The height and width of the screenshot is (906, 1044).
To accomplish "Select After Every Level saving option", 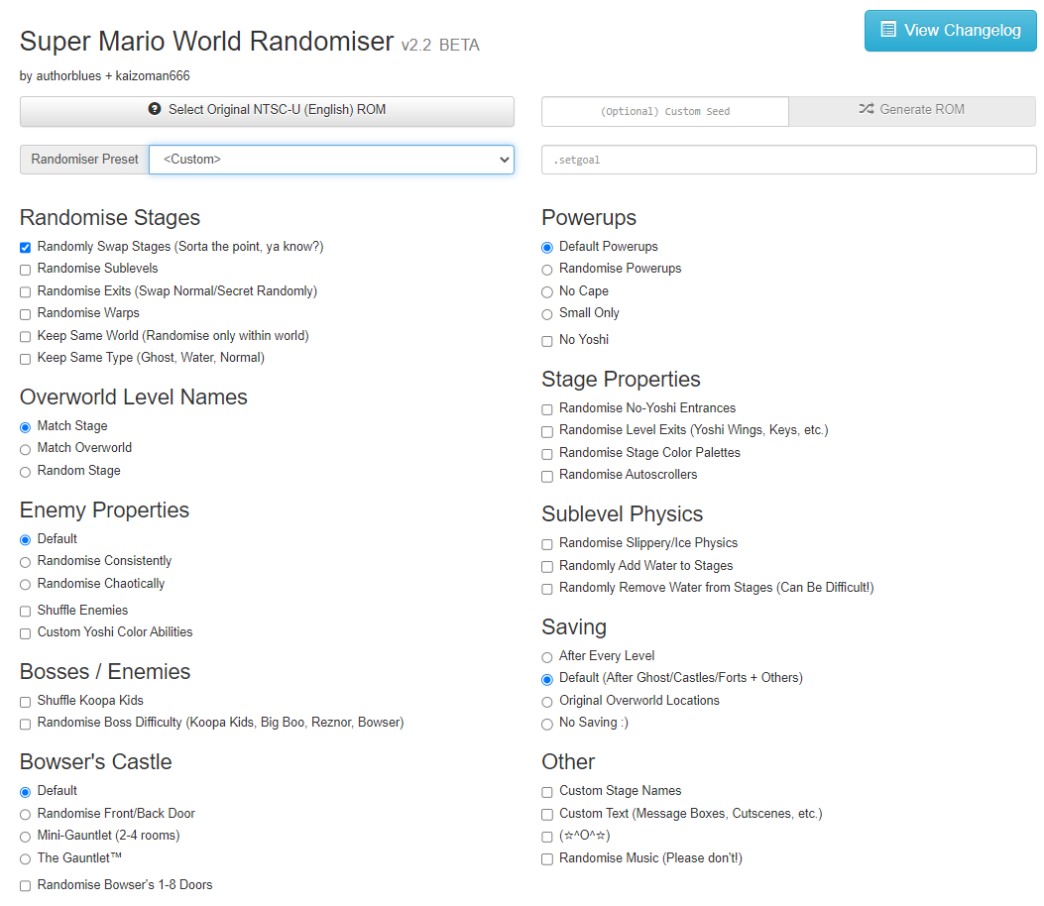I will (x=547, y=657).
